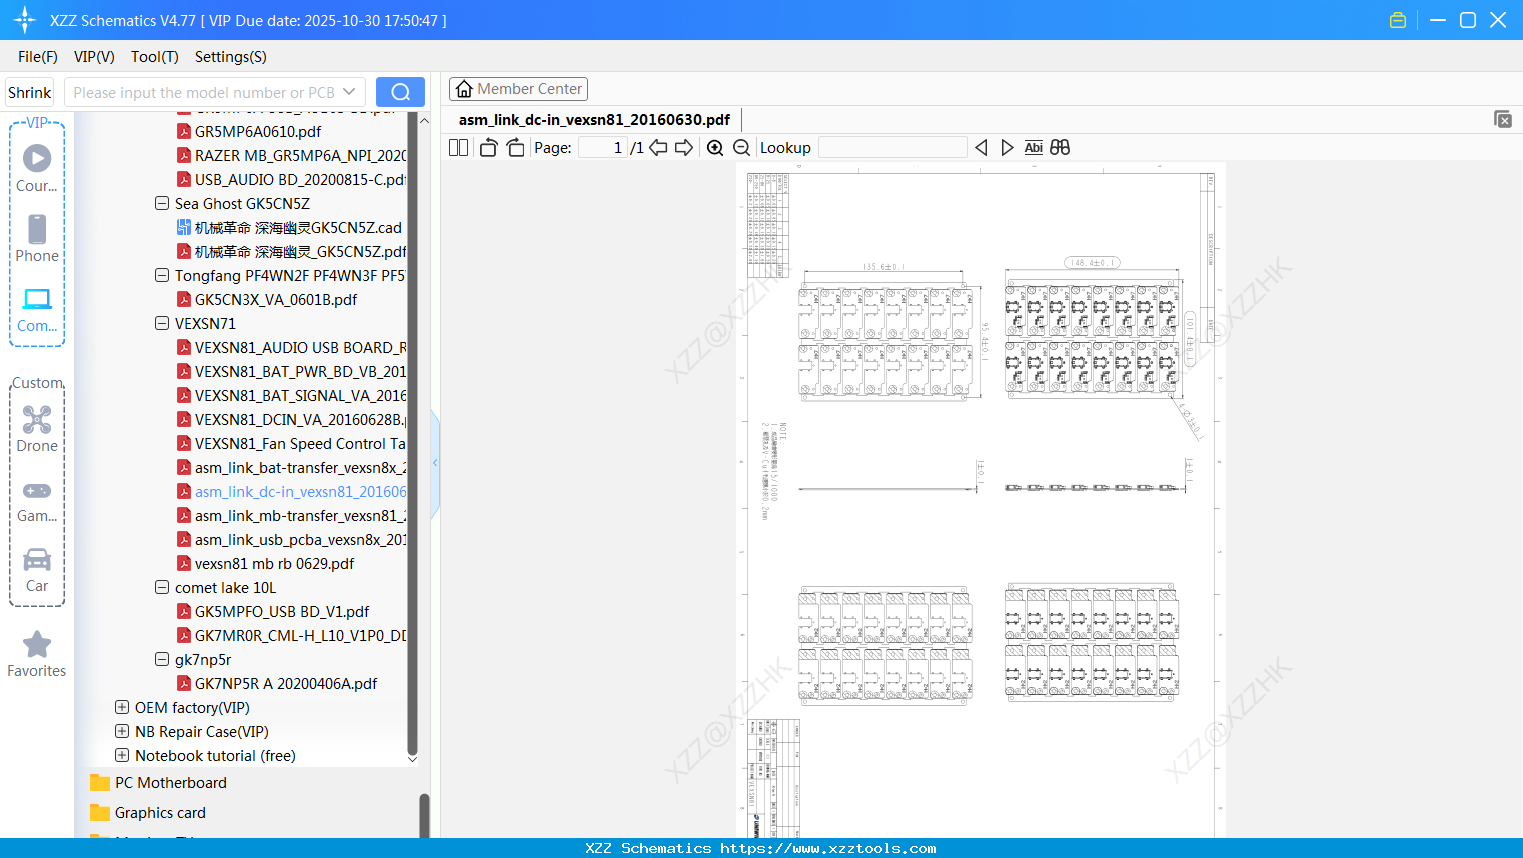This screenshot has width=1523, height=858.
Task: Open VEXSN81_DCIN_VA_20160628B file
Action: (x=292, y=419)
